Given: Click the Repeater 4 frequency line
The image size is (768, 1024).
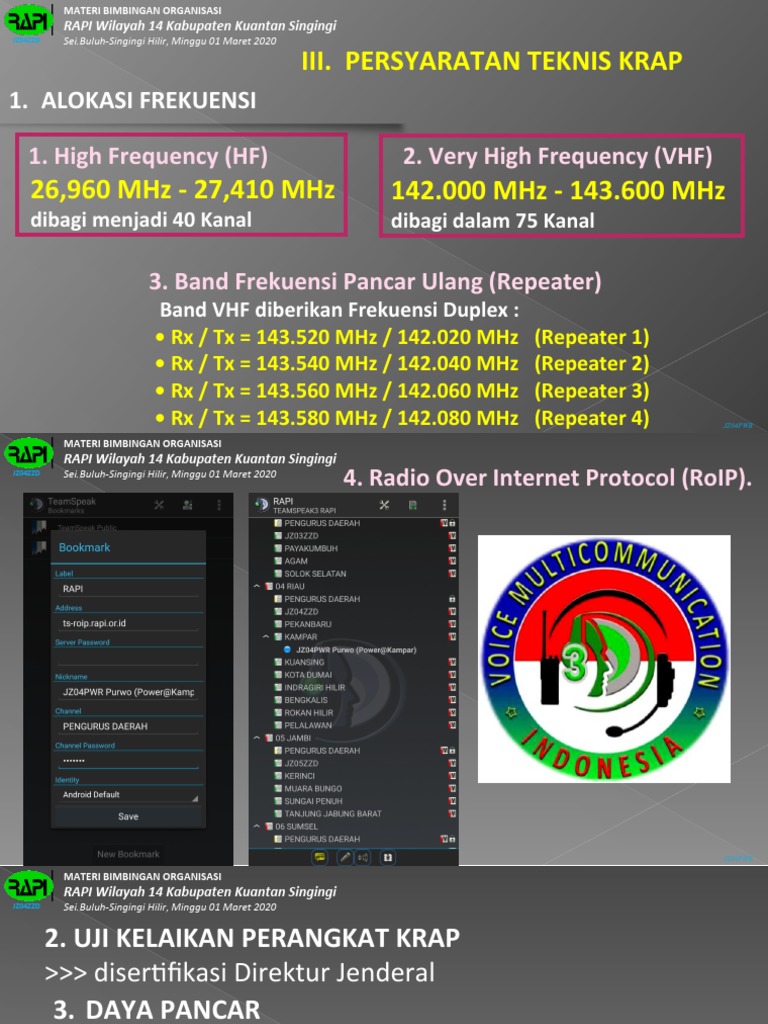Looking at the screenshot, I should [x=402, y=418].
